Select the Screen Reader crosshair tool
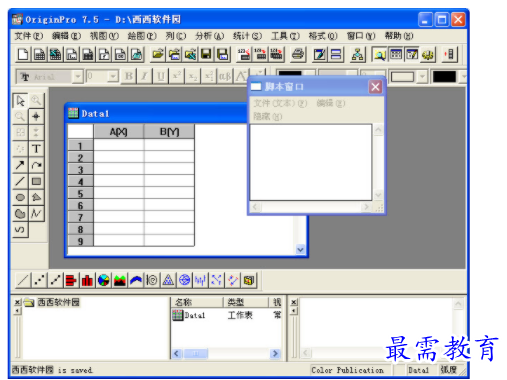 pos(36,116)
